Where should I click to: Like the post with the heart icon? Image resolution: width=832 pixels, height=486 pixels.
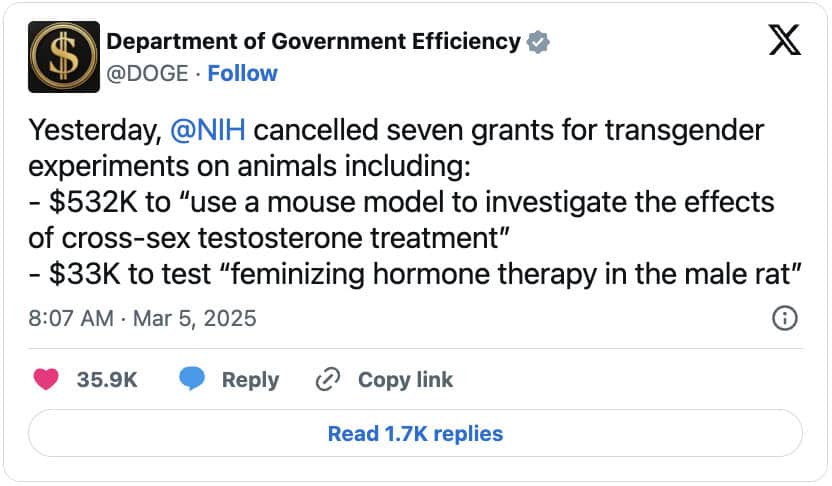pyautogui.click(x=46, y=380)
